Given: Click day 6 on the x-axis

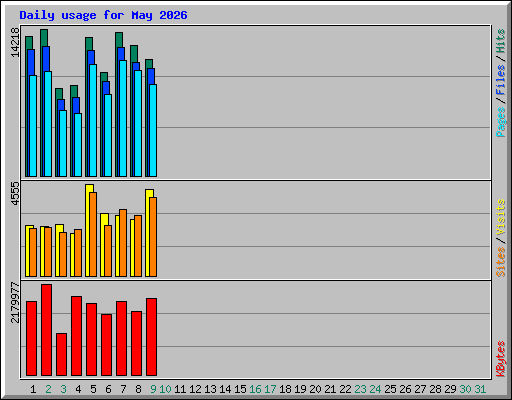Looking at the screenshot, I should click(x=108, y=389).
